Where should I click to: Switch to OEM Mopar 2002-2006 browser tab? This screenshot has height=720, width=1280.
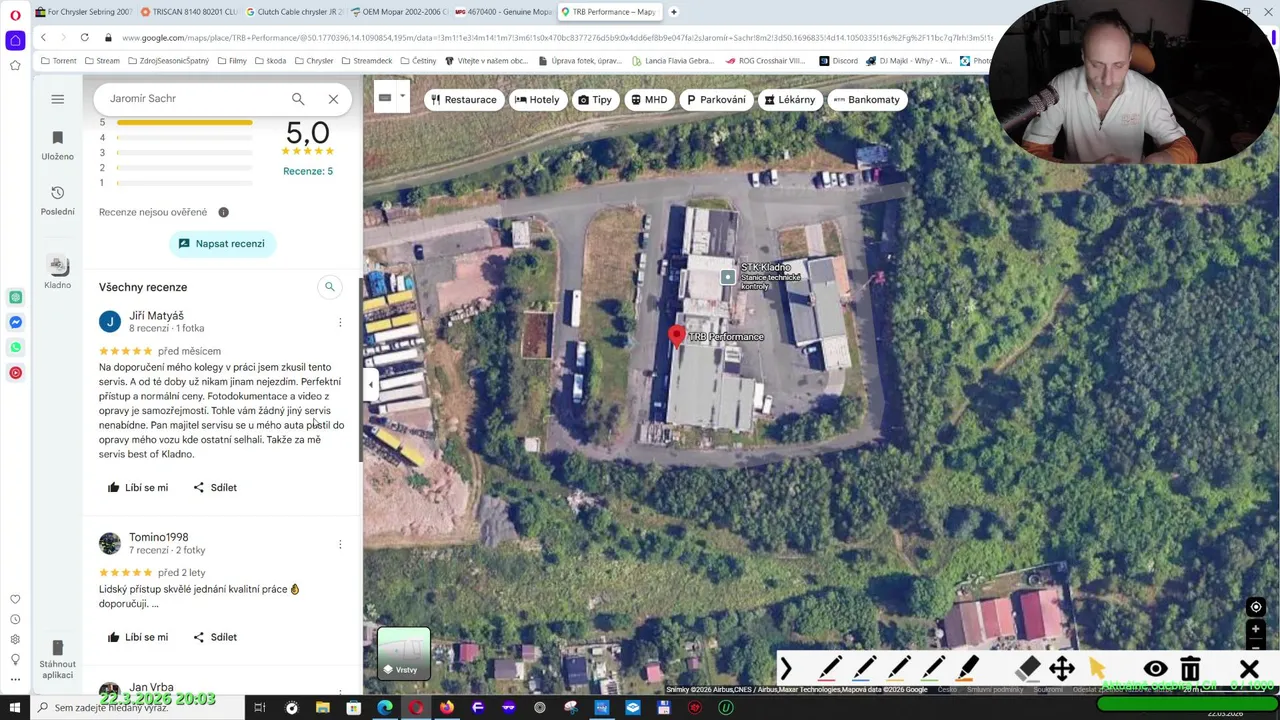point(400,12)
